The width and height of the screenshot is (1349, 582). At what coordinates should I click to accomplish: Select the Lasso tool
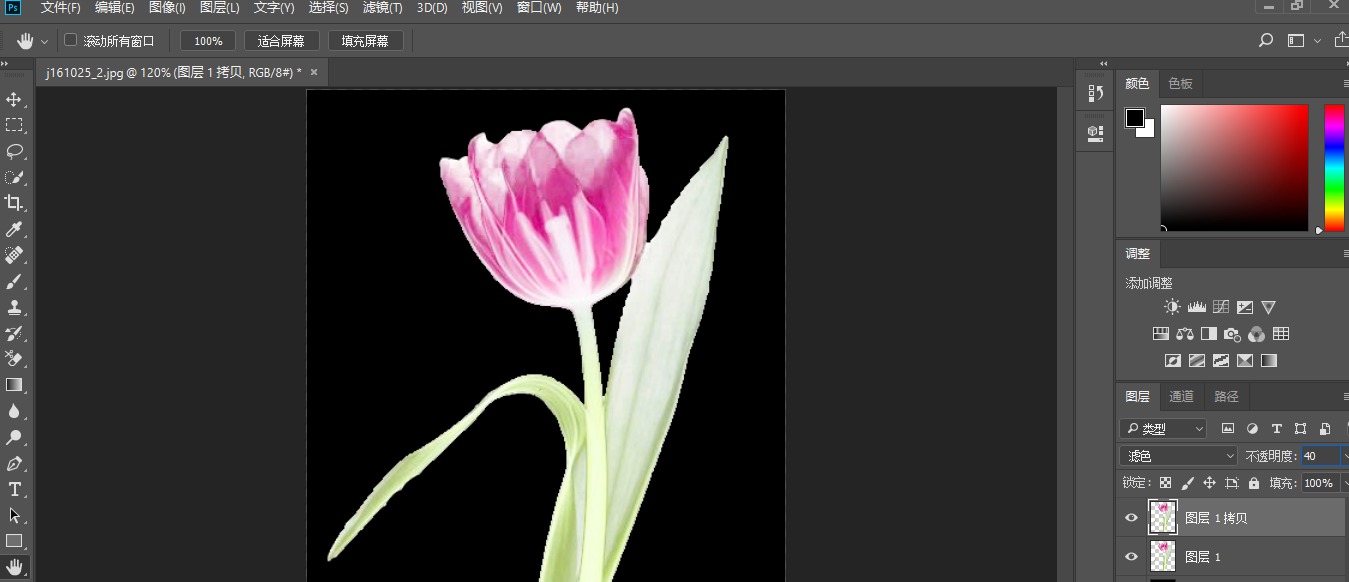click(x=14, y=151)
